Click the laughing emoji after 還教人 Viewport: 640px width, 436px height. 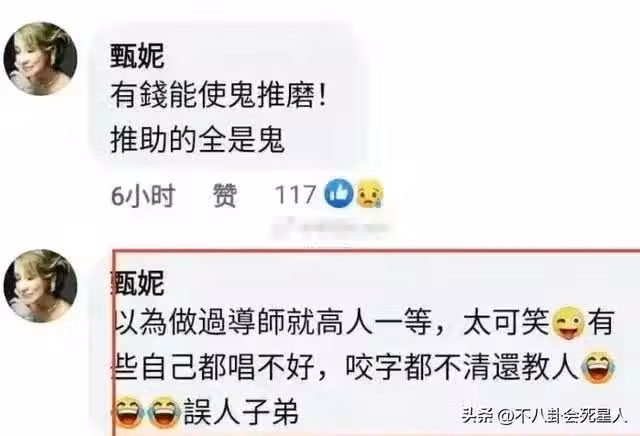point(598,367)
